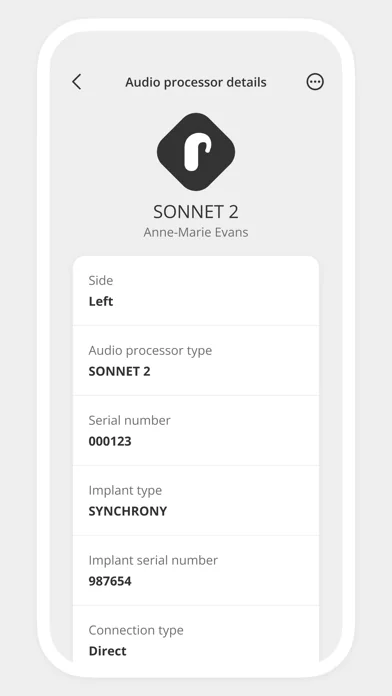Screen dimensions: 392x696
Task: Tap the SONNET 2 device name heading
Action: pyautogui.click(x=196, y=212)
